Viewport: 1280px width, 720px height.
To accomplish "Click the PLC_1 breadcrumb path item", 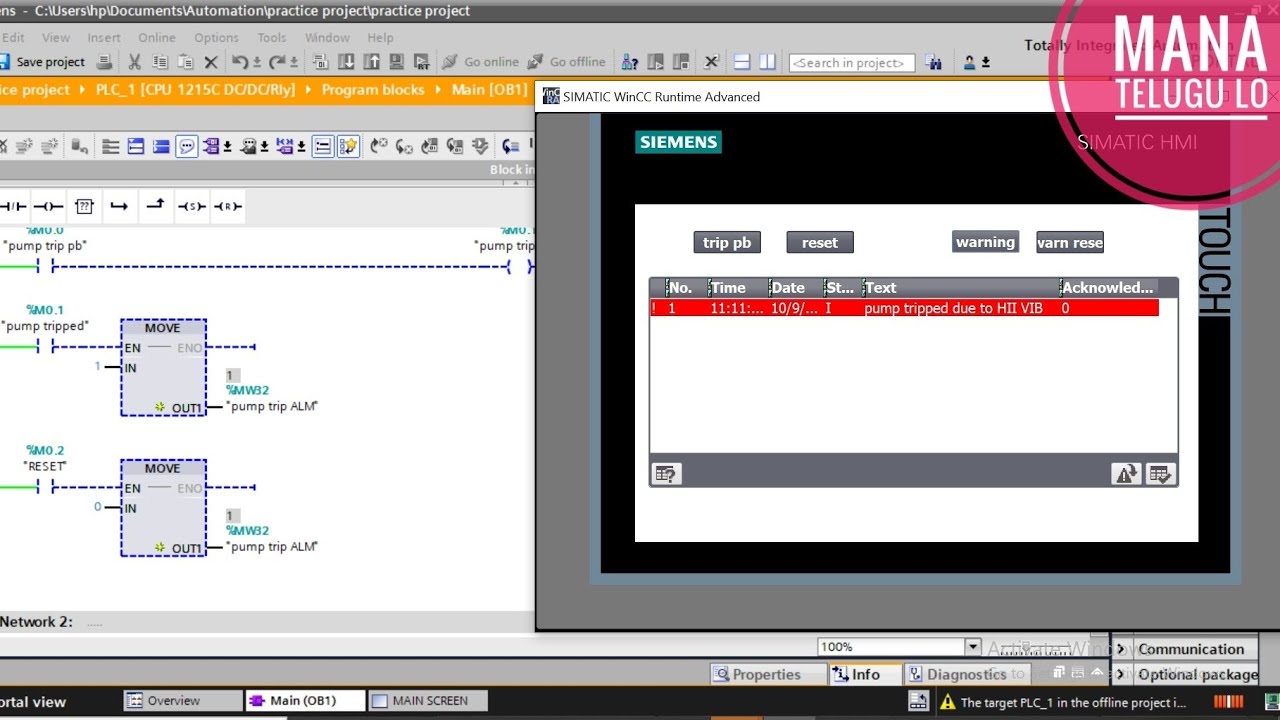I will 195,90.
